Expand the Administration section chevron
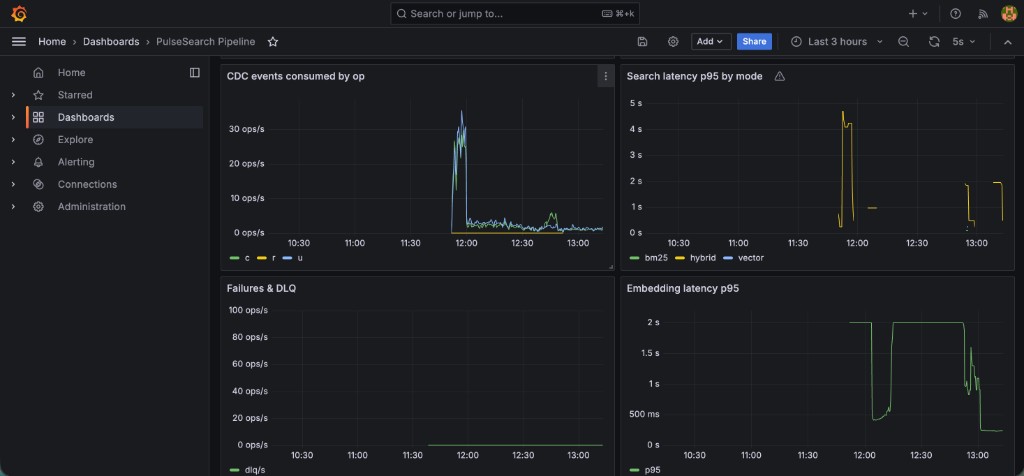Image resolution: width=1024 pixels, height=476 pixels. (13, 206)
